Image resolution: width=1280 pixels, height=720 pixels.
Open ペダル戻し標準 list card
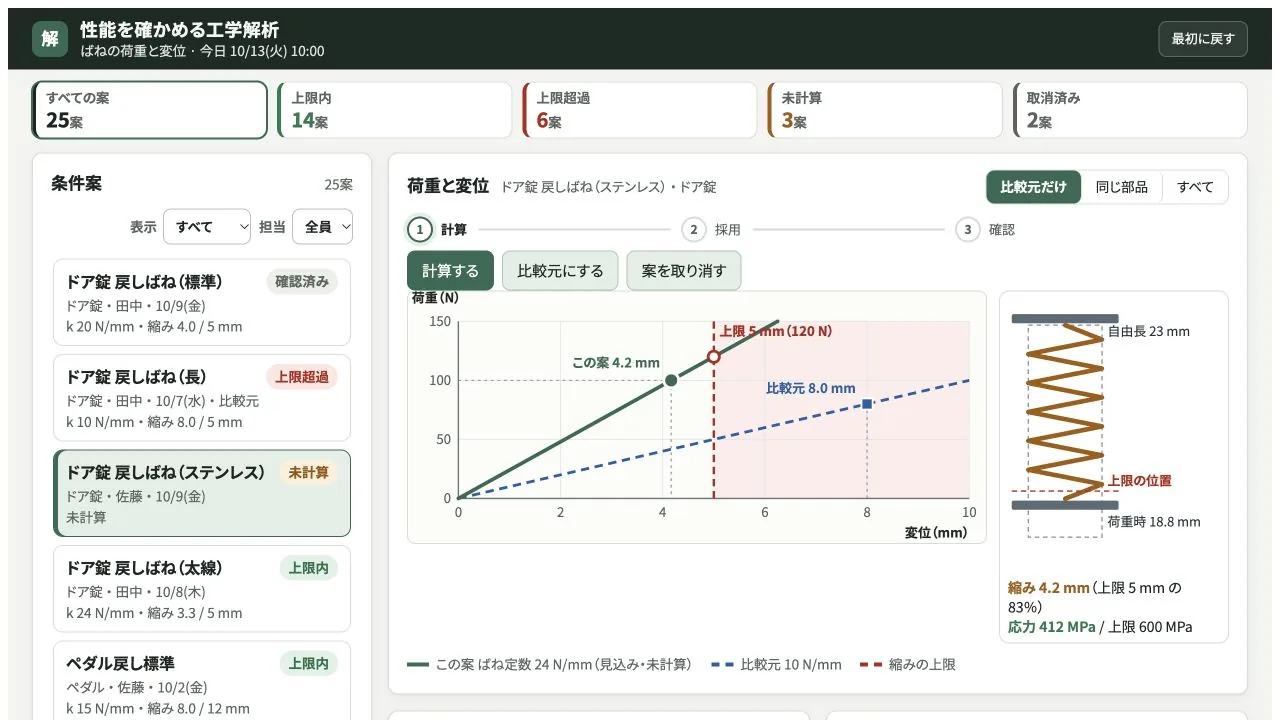202,680
